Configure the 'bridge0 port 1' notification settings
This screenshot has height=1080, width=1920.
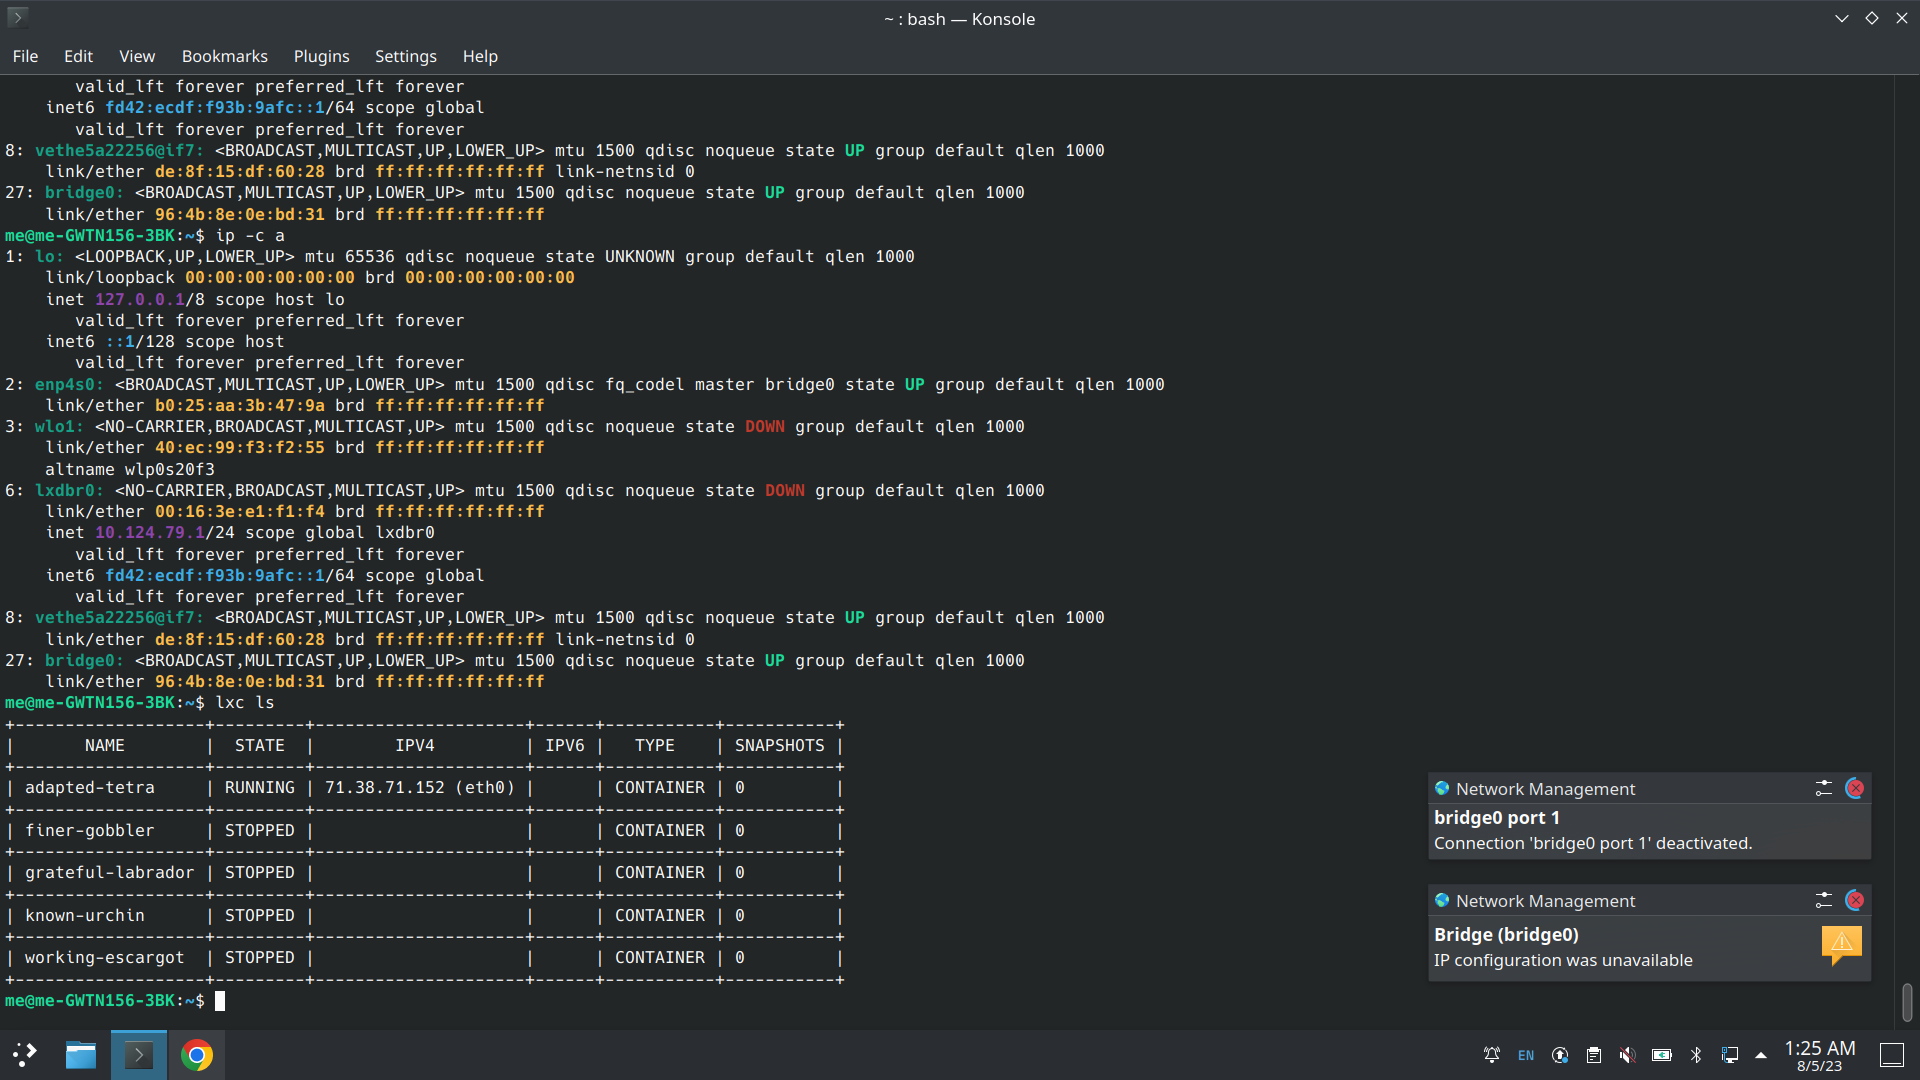(x=1823, y=788)
